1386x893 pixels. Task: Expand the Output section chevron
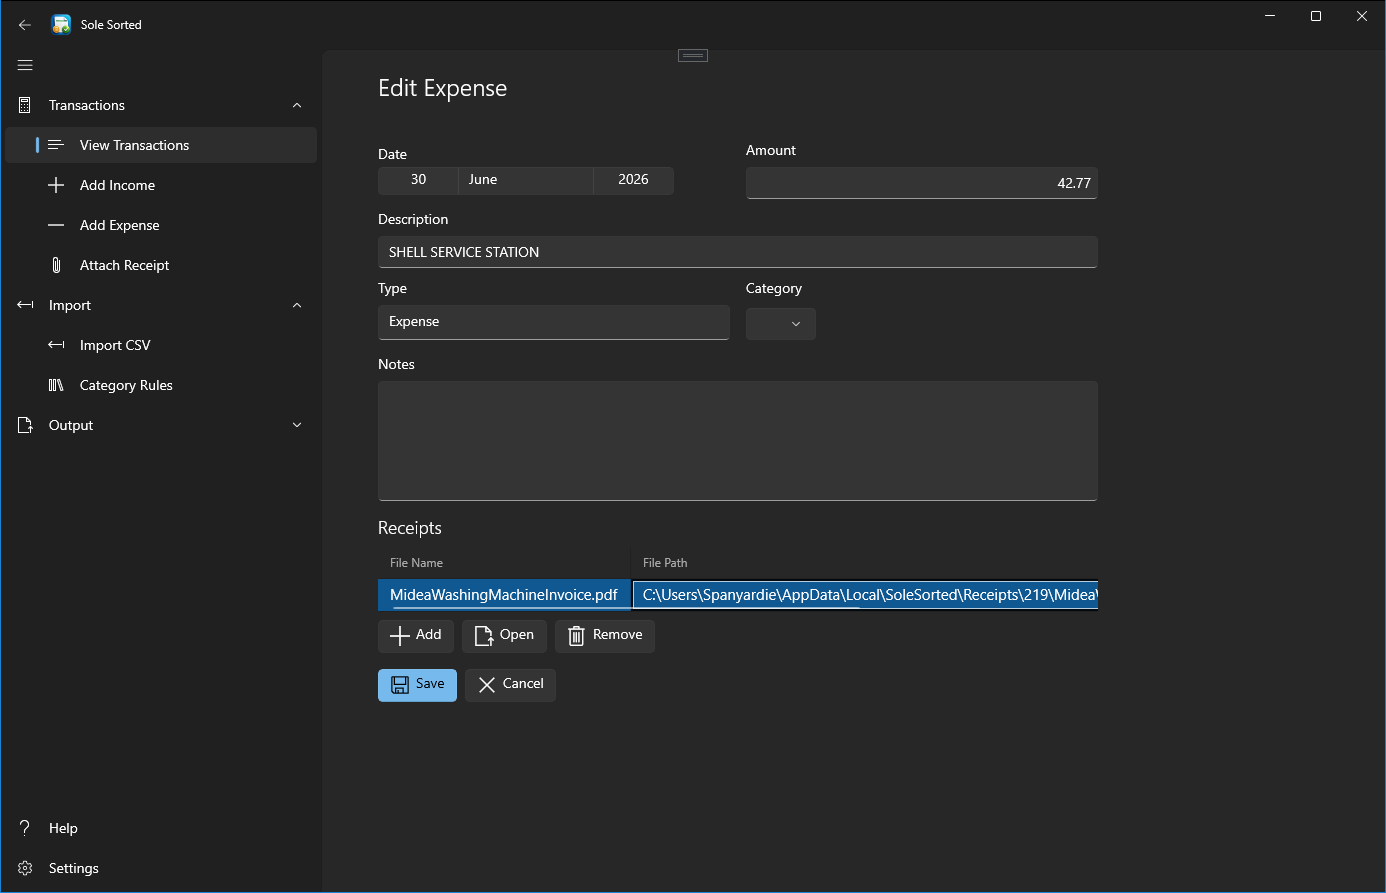click(297, 425)
